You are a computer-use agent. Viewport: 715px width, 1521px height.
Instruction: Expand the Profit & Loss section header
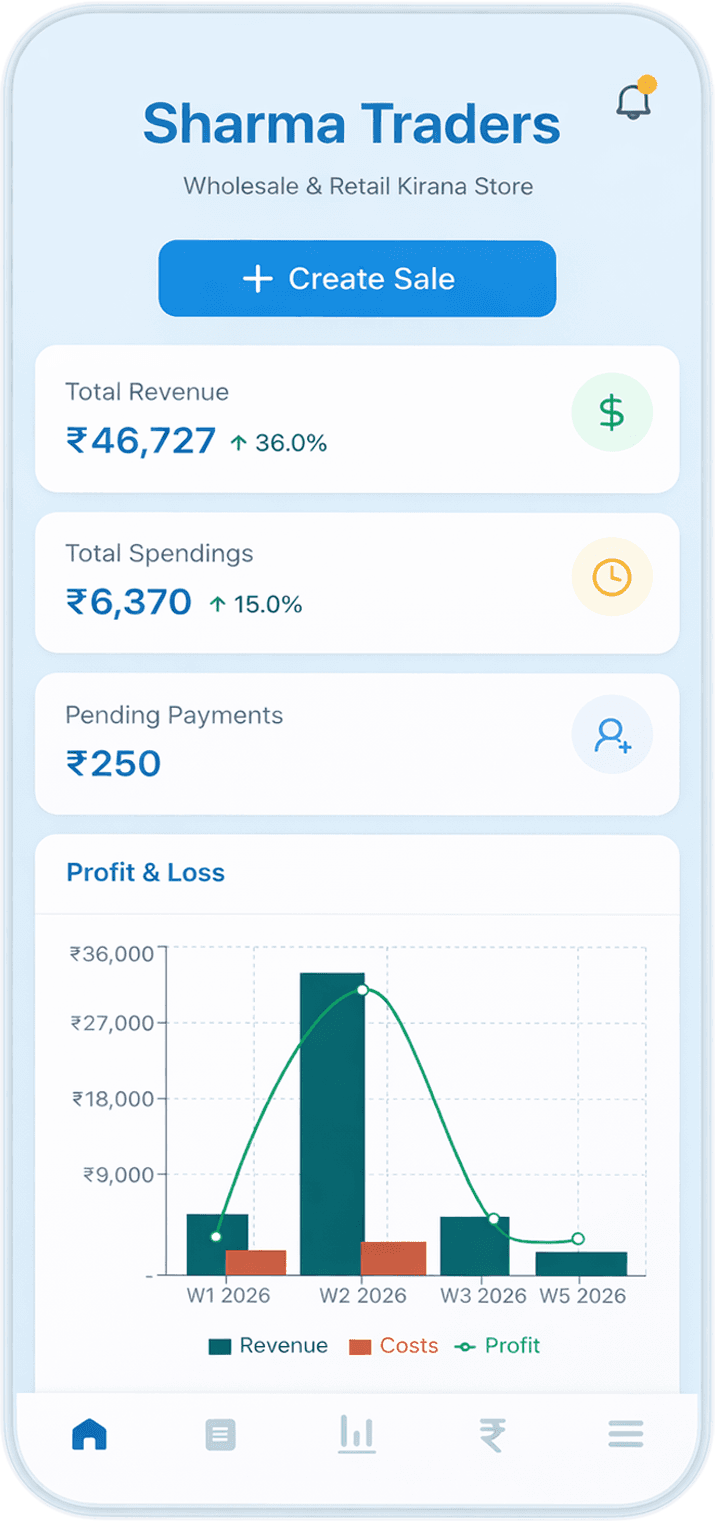coord(145,872)
